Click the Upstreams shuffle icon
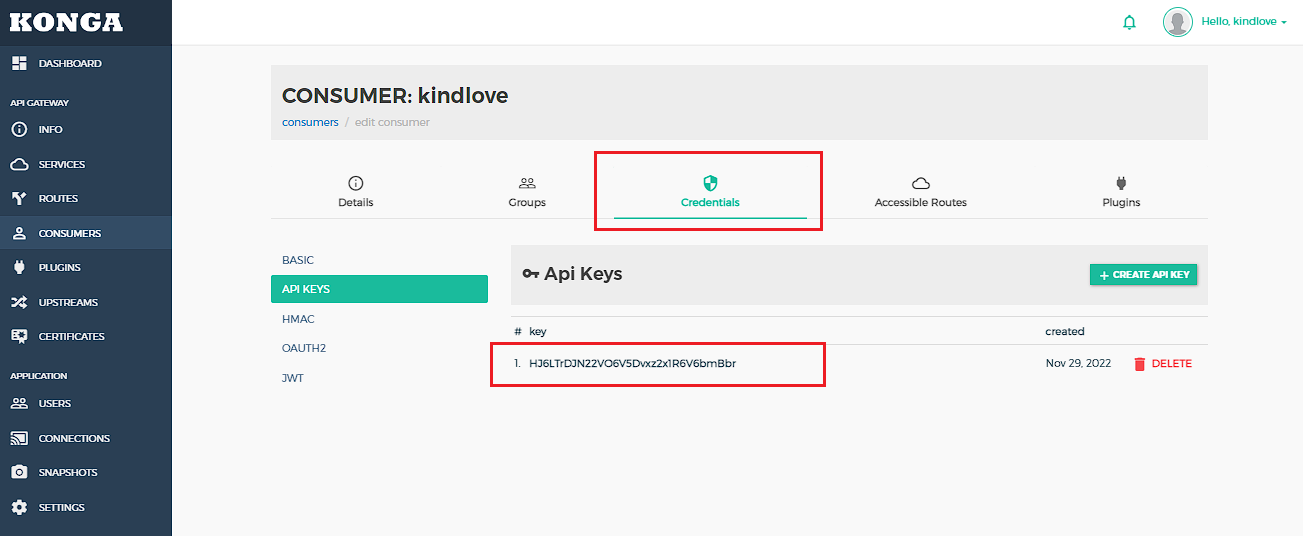Image resolution: width=1303 pixels, height=536 pixels. click(19, 302)
